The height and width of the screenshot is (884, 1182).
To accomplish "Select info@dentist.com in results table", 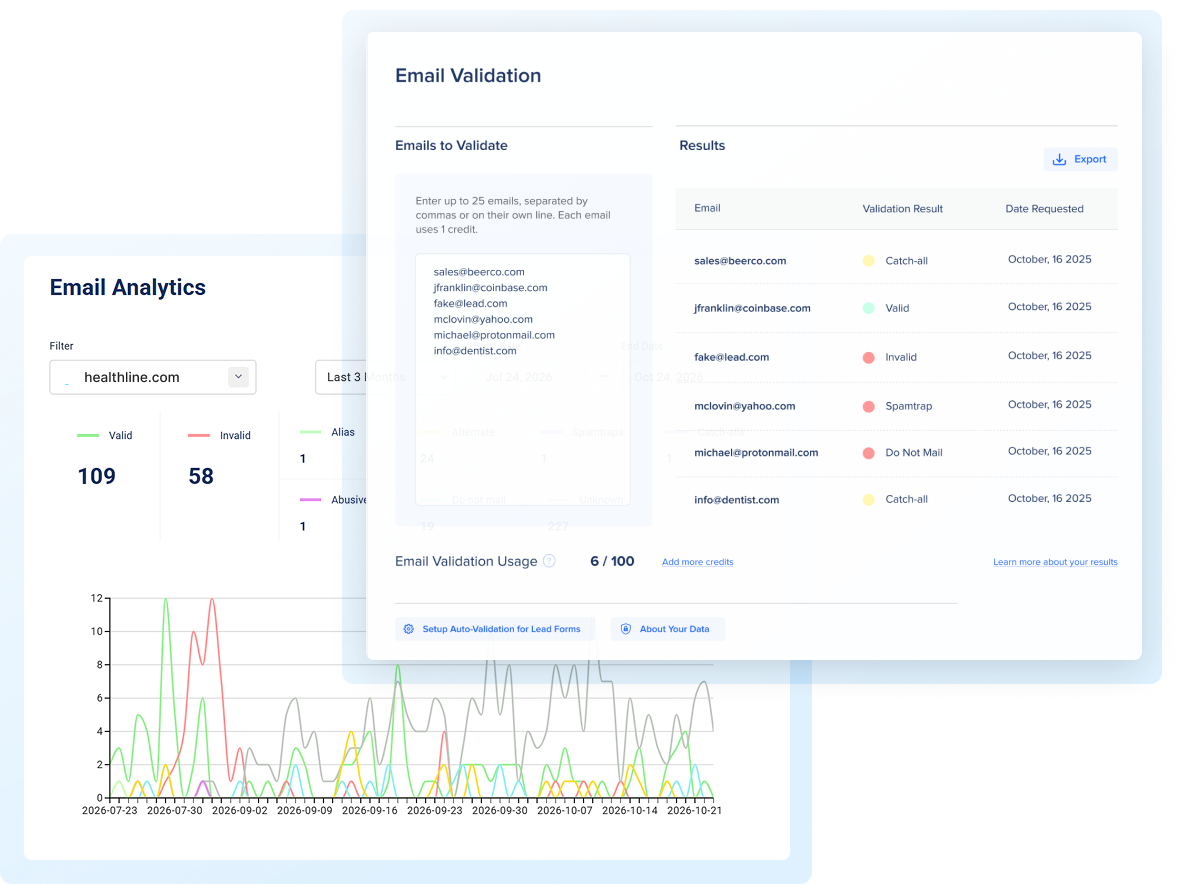I will pyautogui.click(x=736, y=500).
